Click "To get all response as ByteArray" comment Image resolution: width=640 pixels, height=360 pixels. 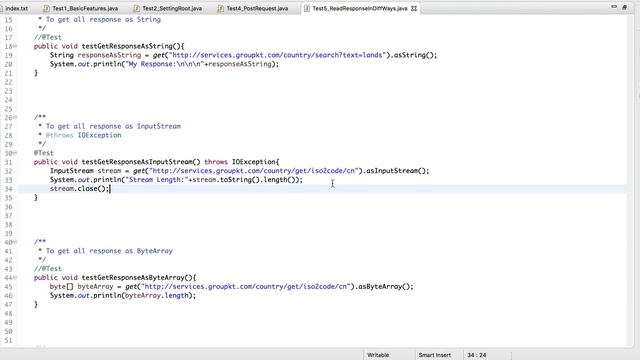point(109,251)
